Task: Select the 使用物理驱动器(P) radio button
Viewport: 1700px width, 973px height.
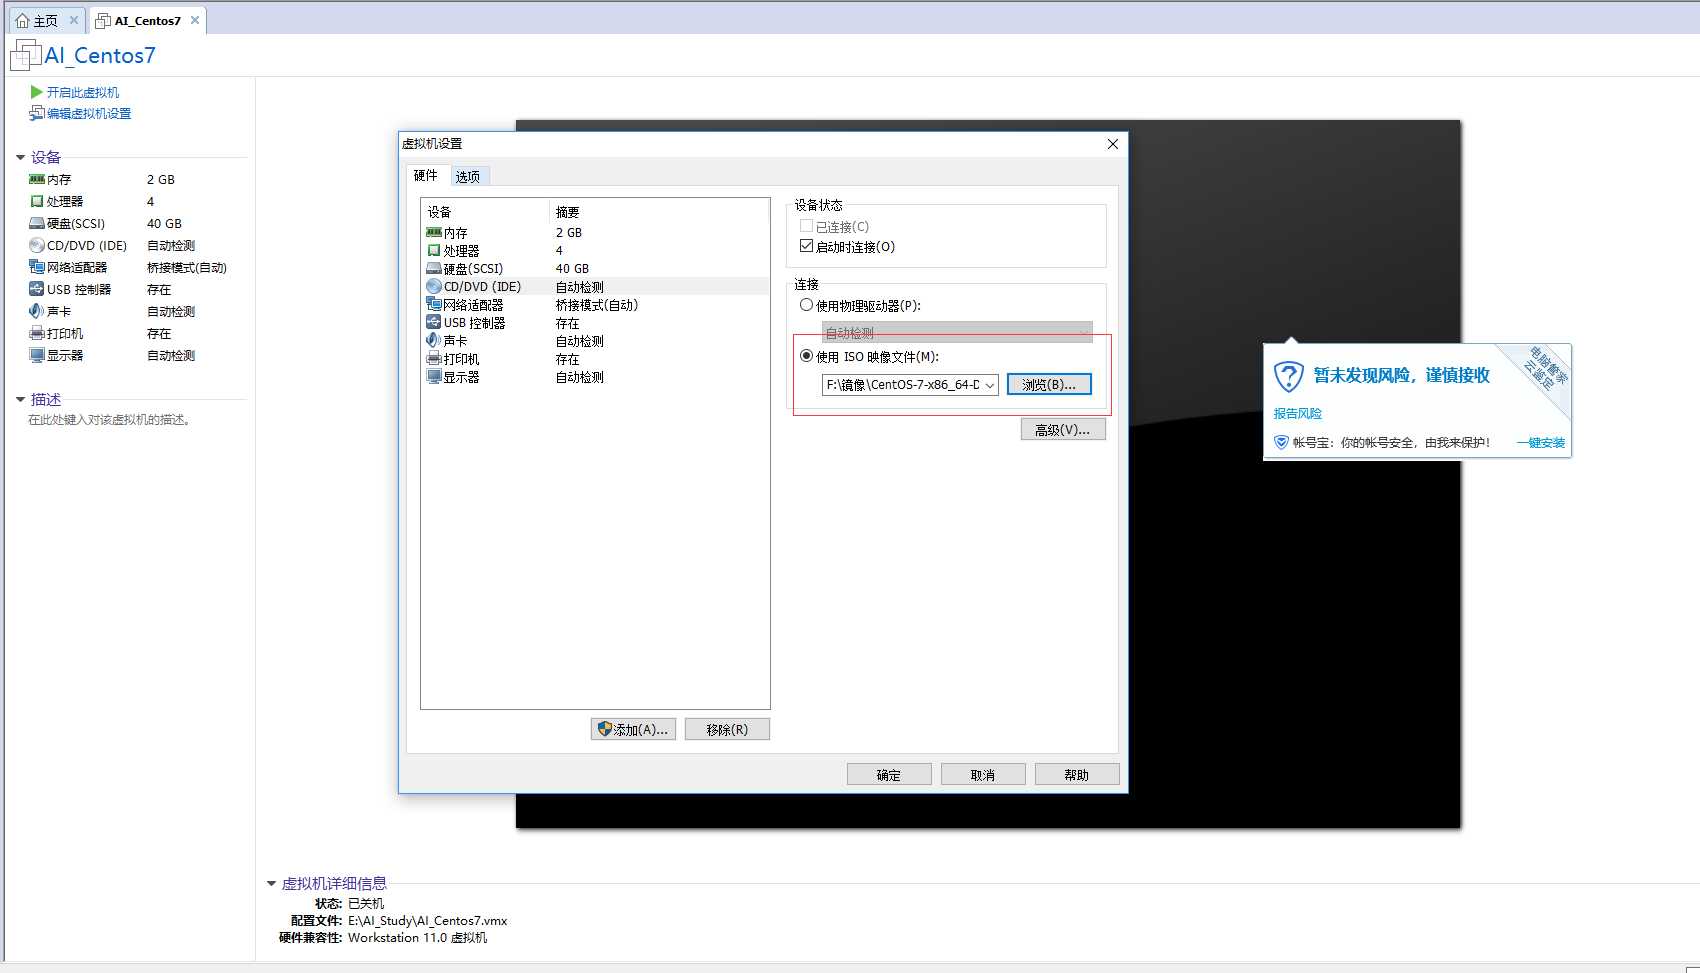Action: (x=806, y=305)
